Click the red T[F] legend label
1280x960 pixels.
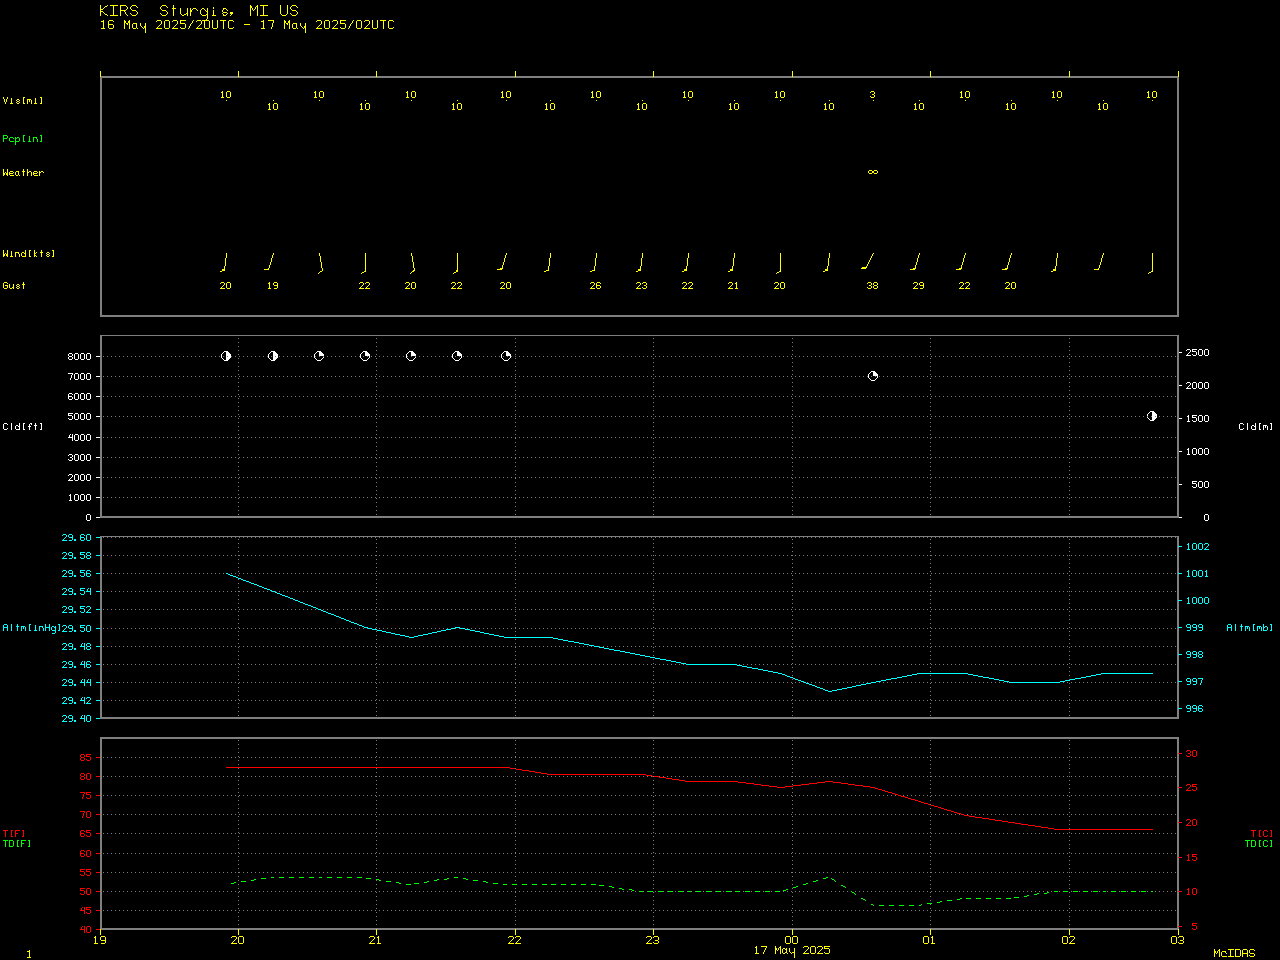[14, 833]
